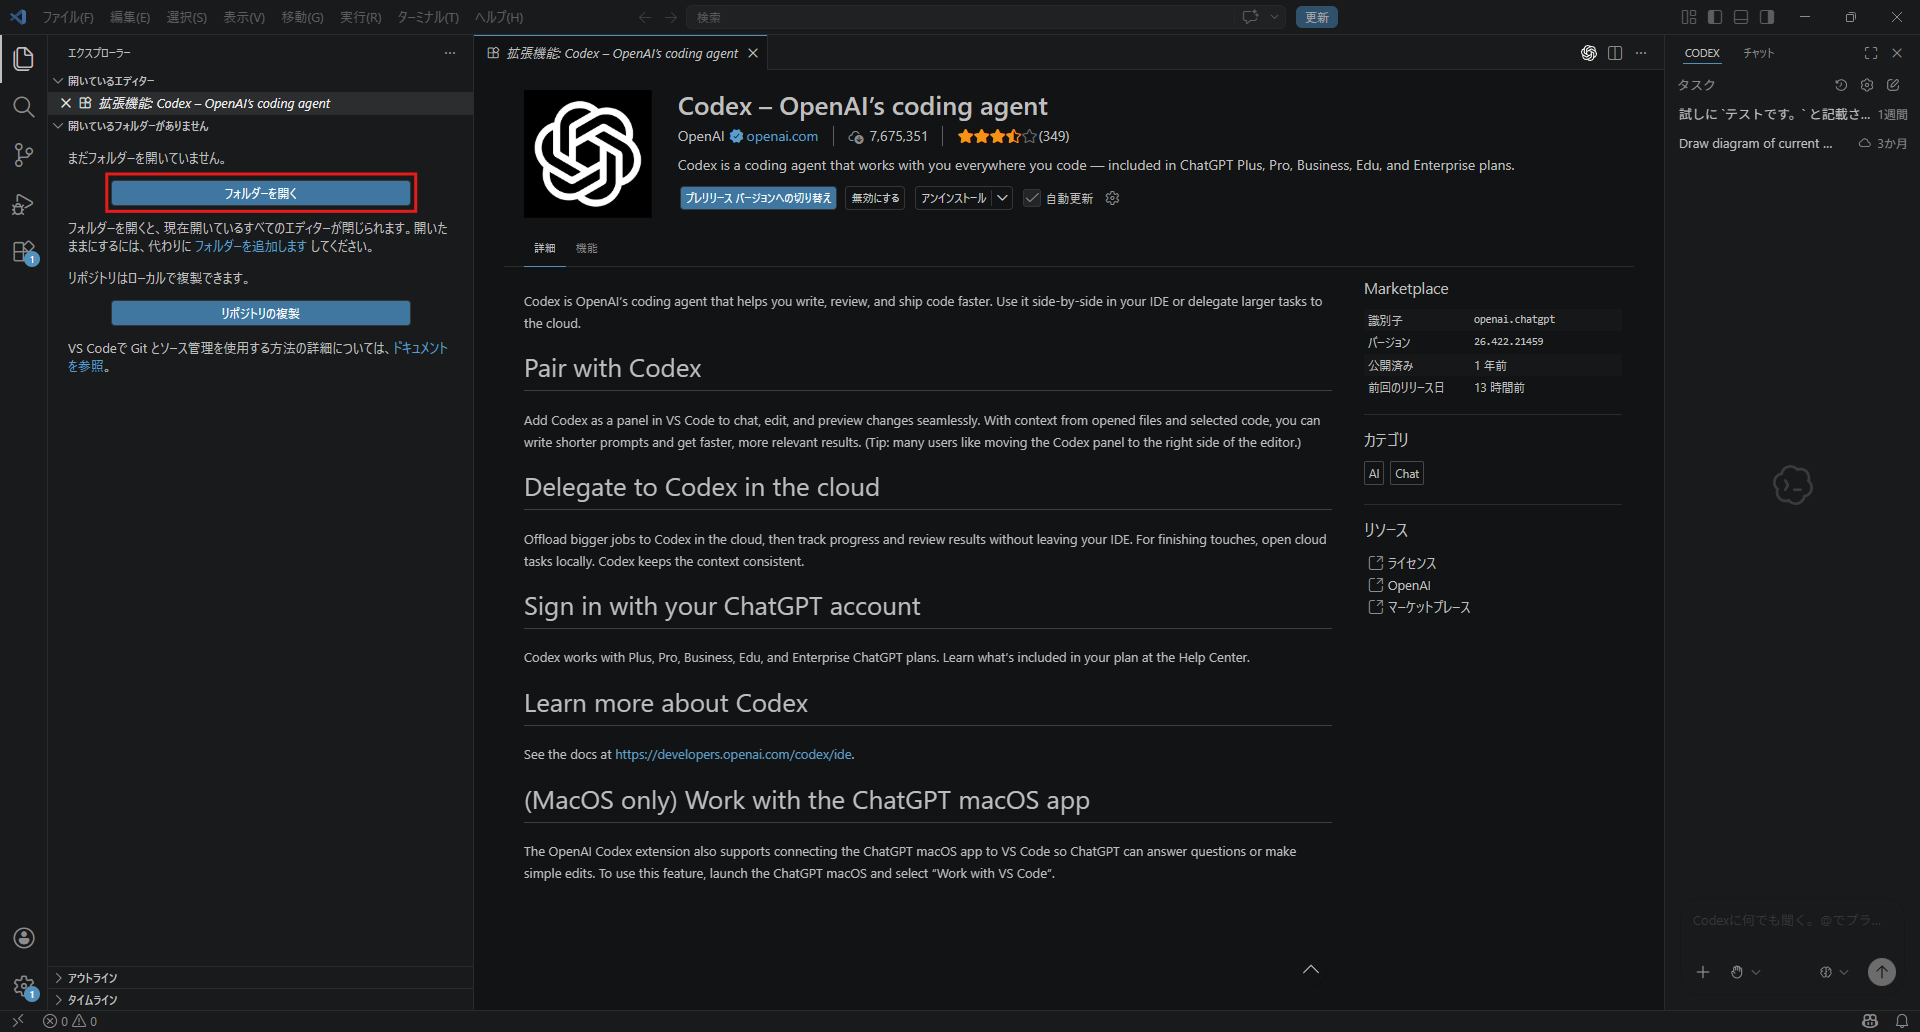Toggle the primary sidebar visibility
The width and height of the screenshot is (1920, 1032).
click(x=1715, y=17)
